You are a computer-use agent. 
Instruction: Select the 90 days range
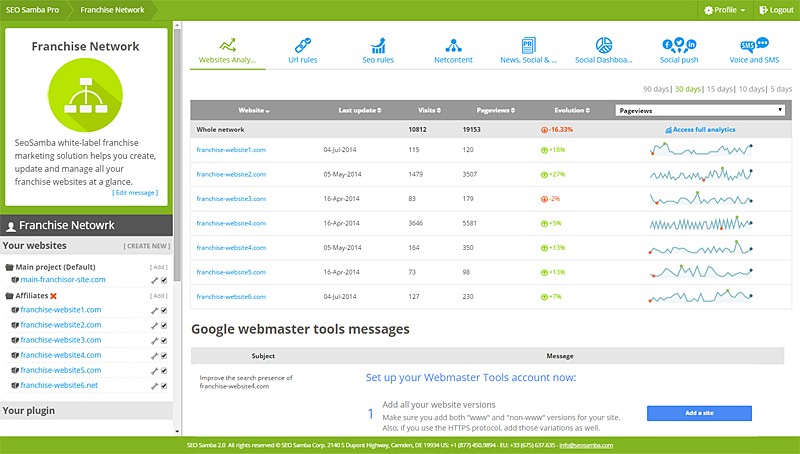pyautogui.click(x=656, y=89)
